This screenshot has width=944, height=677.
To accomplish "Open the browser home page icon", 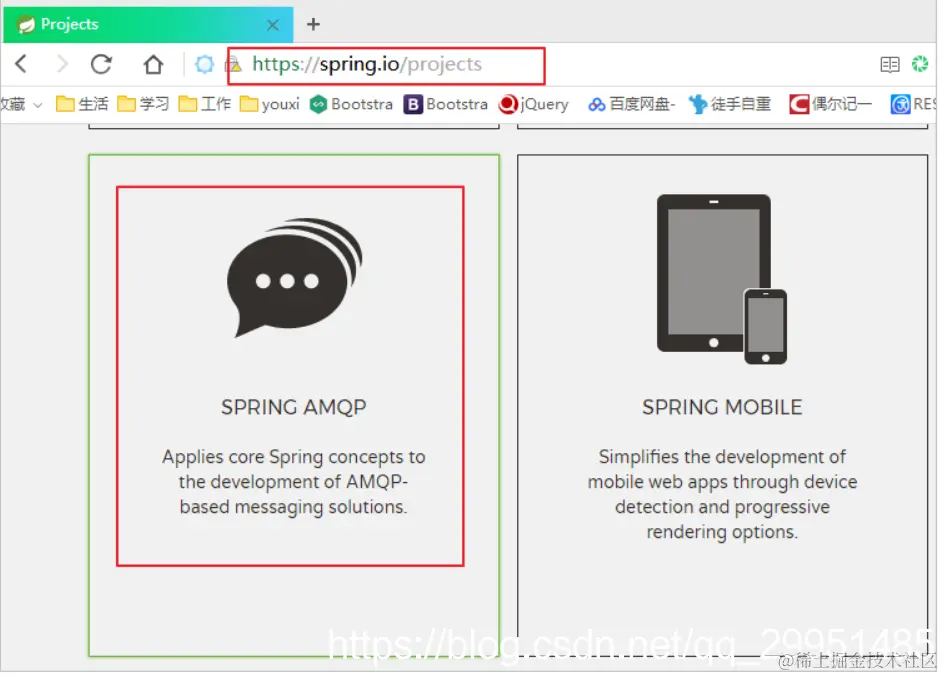I will pyautogui.click(x=153, y=64).
